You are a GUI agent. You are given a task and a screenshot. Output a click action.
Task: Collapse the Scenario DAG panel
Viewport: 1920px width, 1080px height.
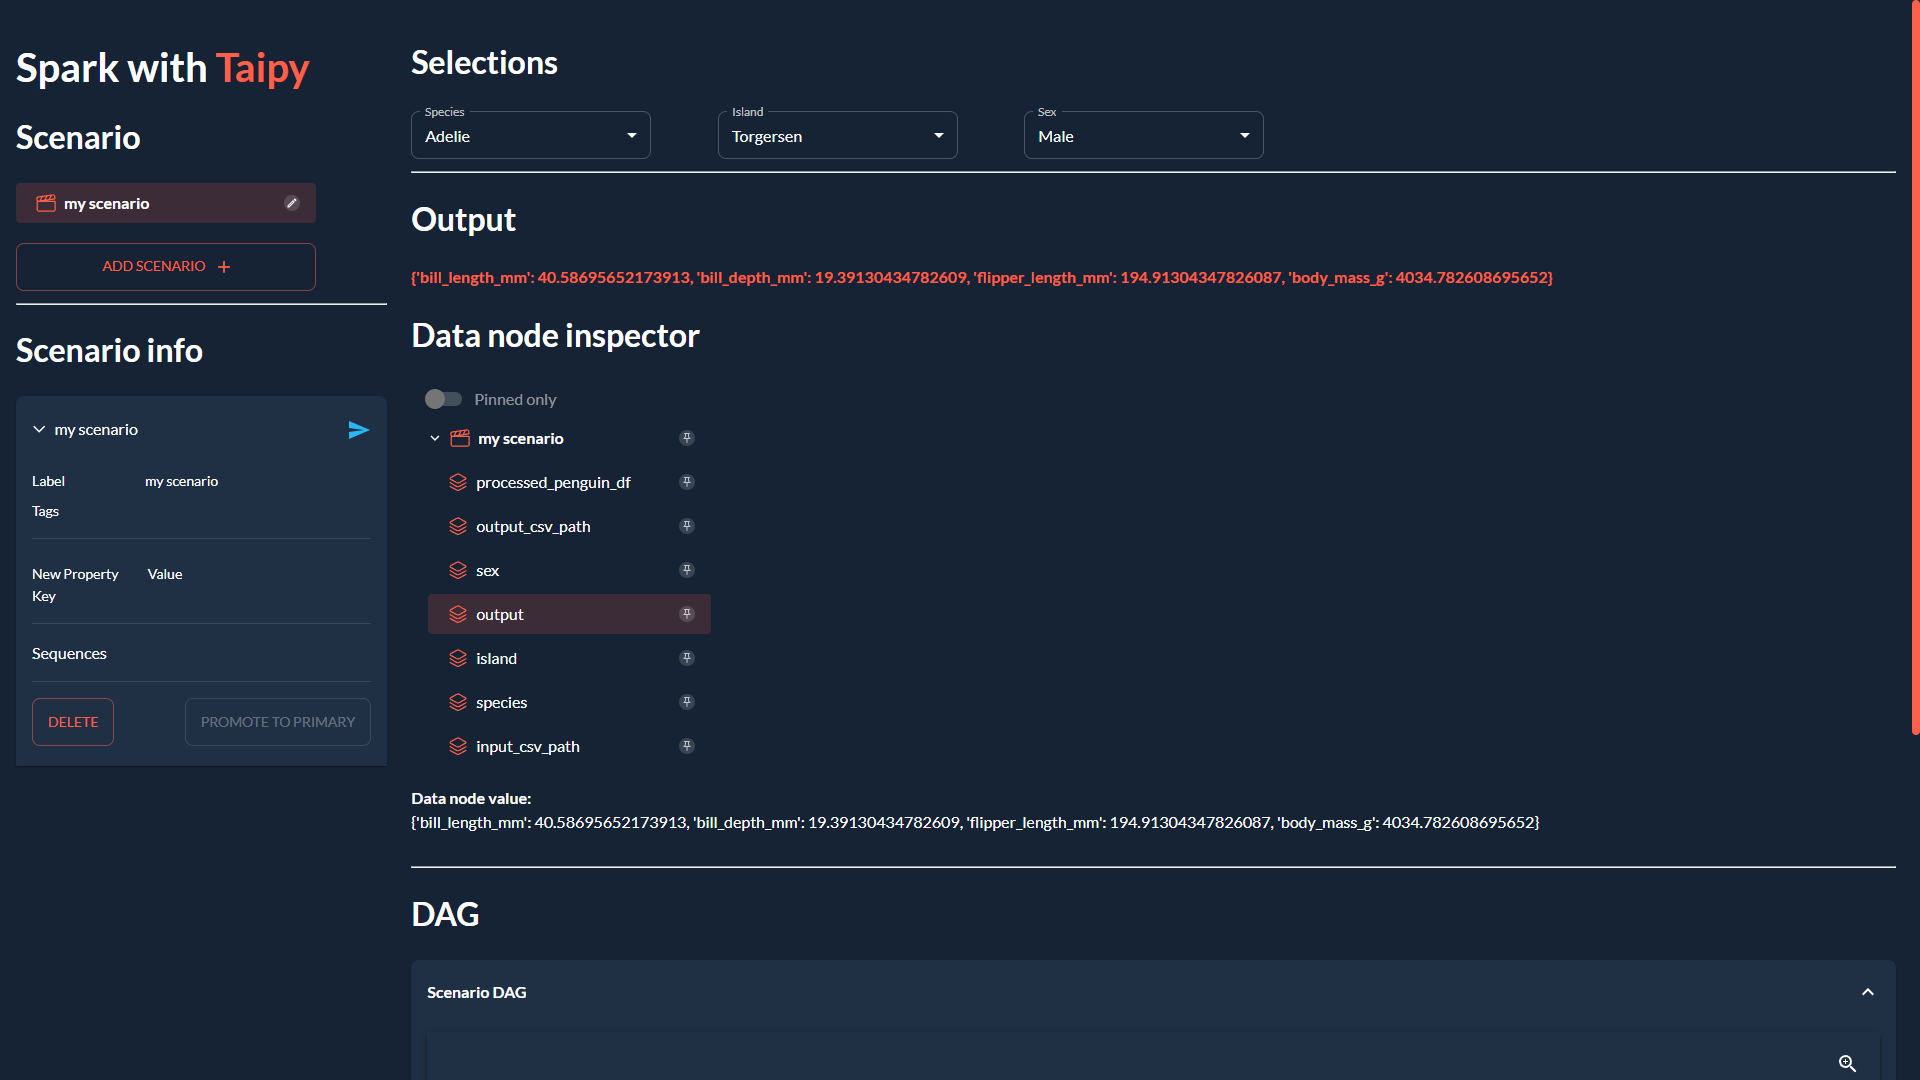(x=1868, y=992)
